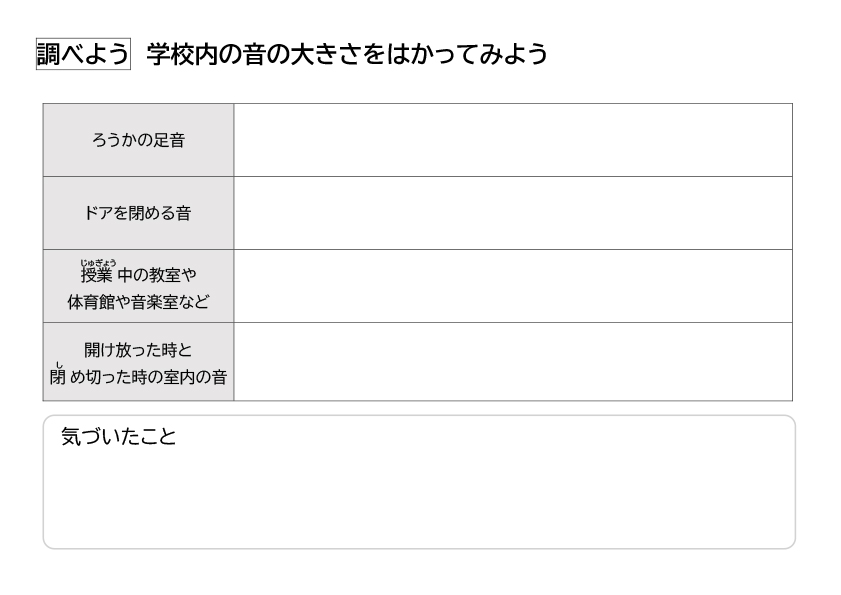Click the 開け放った時と row label cell
The image size is (841, 595).
pos(138,362)
